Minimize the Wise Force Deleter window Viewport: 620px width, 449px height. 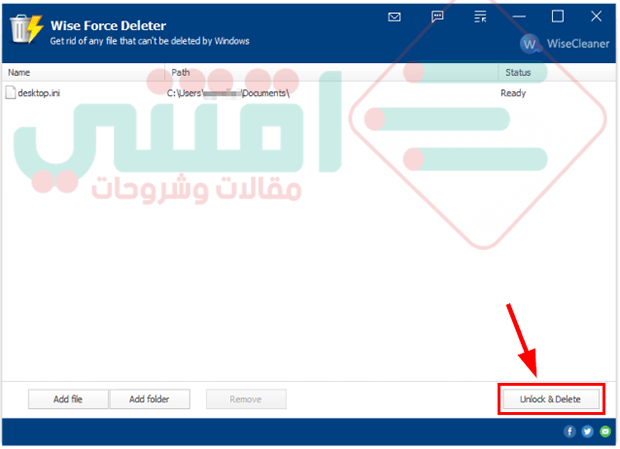pyautogui.click(x=519, y=17)
